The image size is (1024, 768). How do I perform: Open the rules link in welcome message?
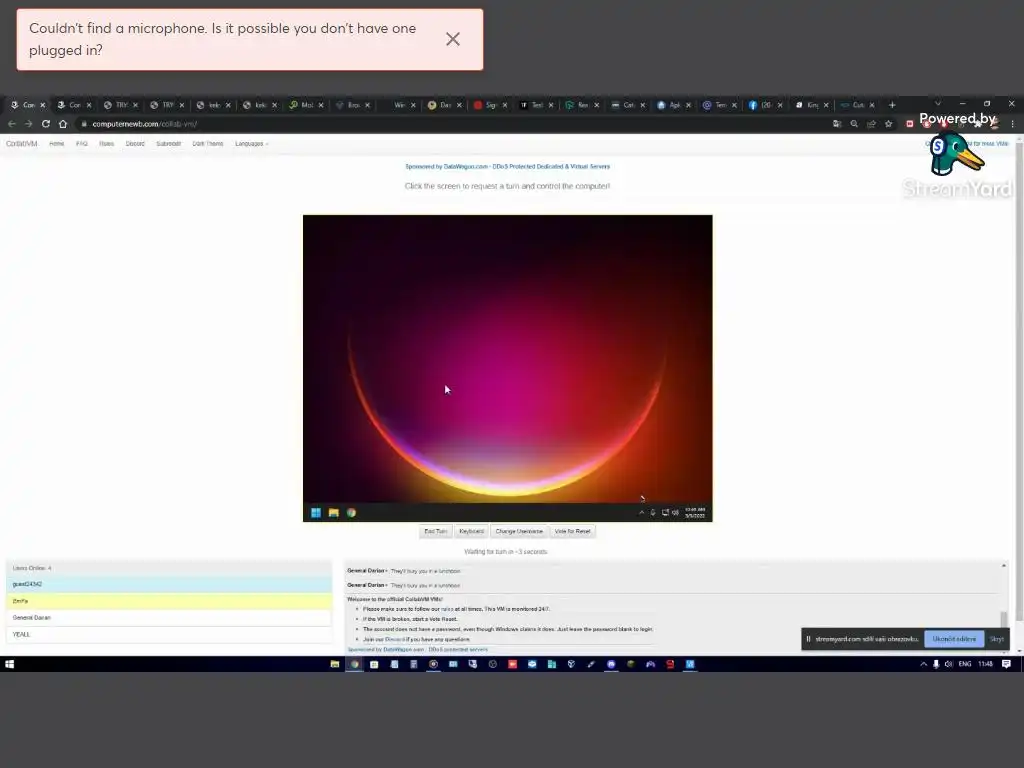click(447, 609)
